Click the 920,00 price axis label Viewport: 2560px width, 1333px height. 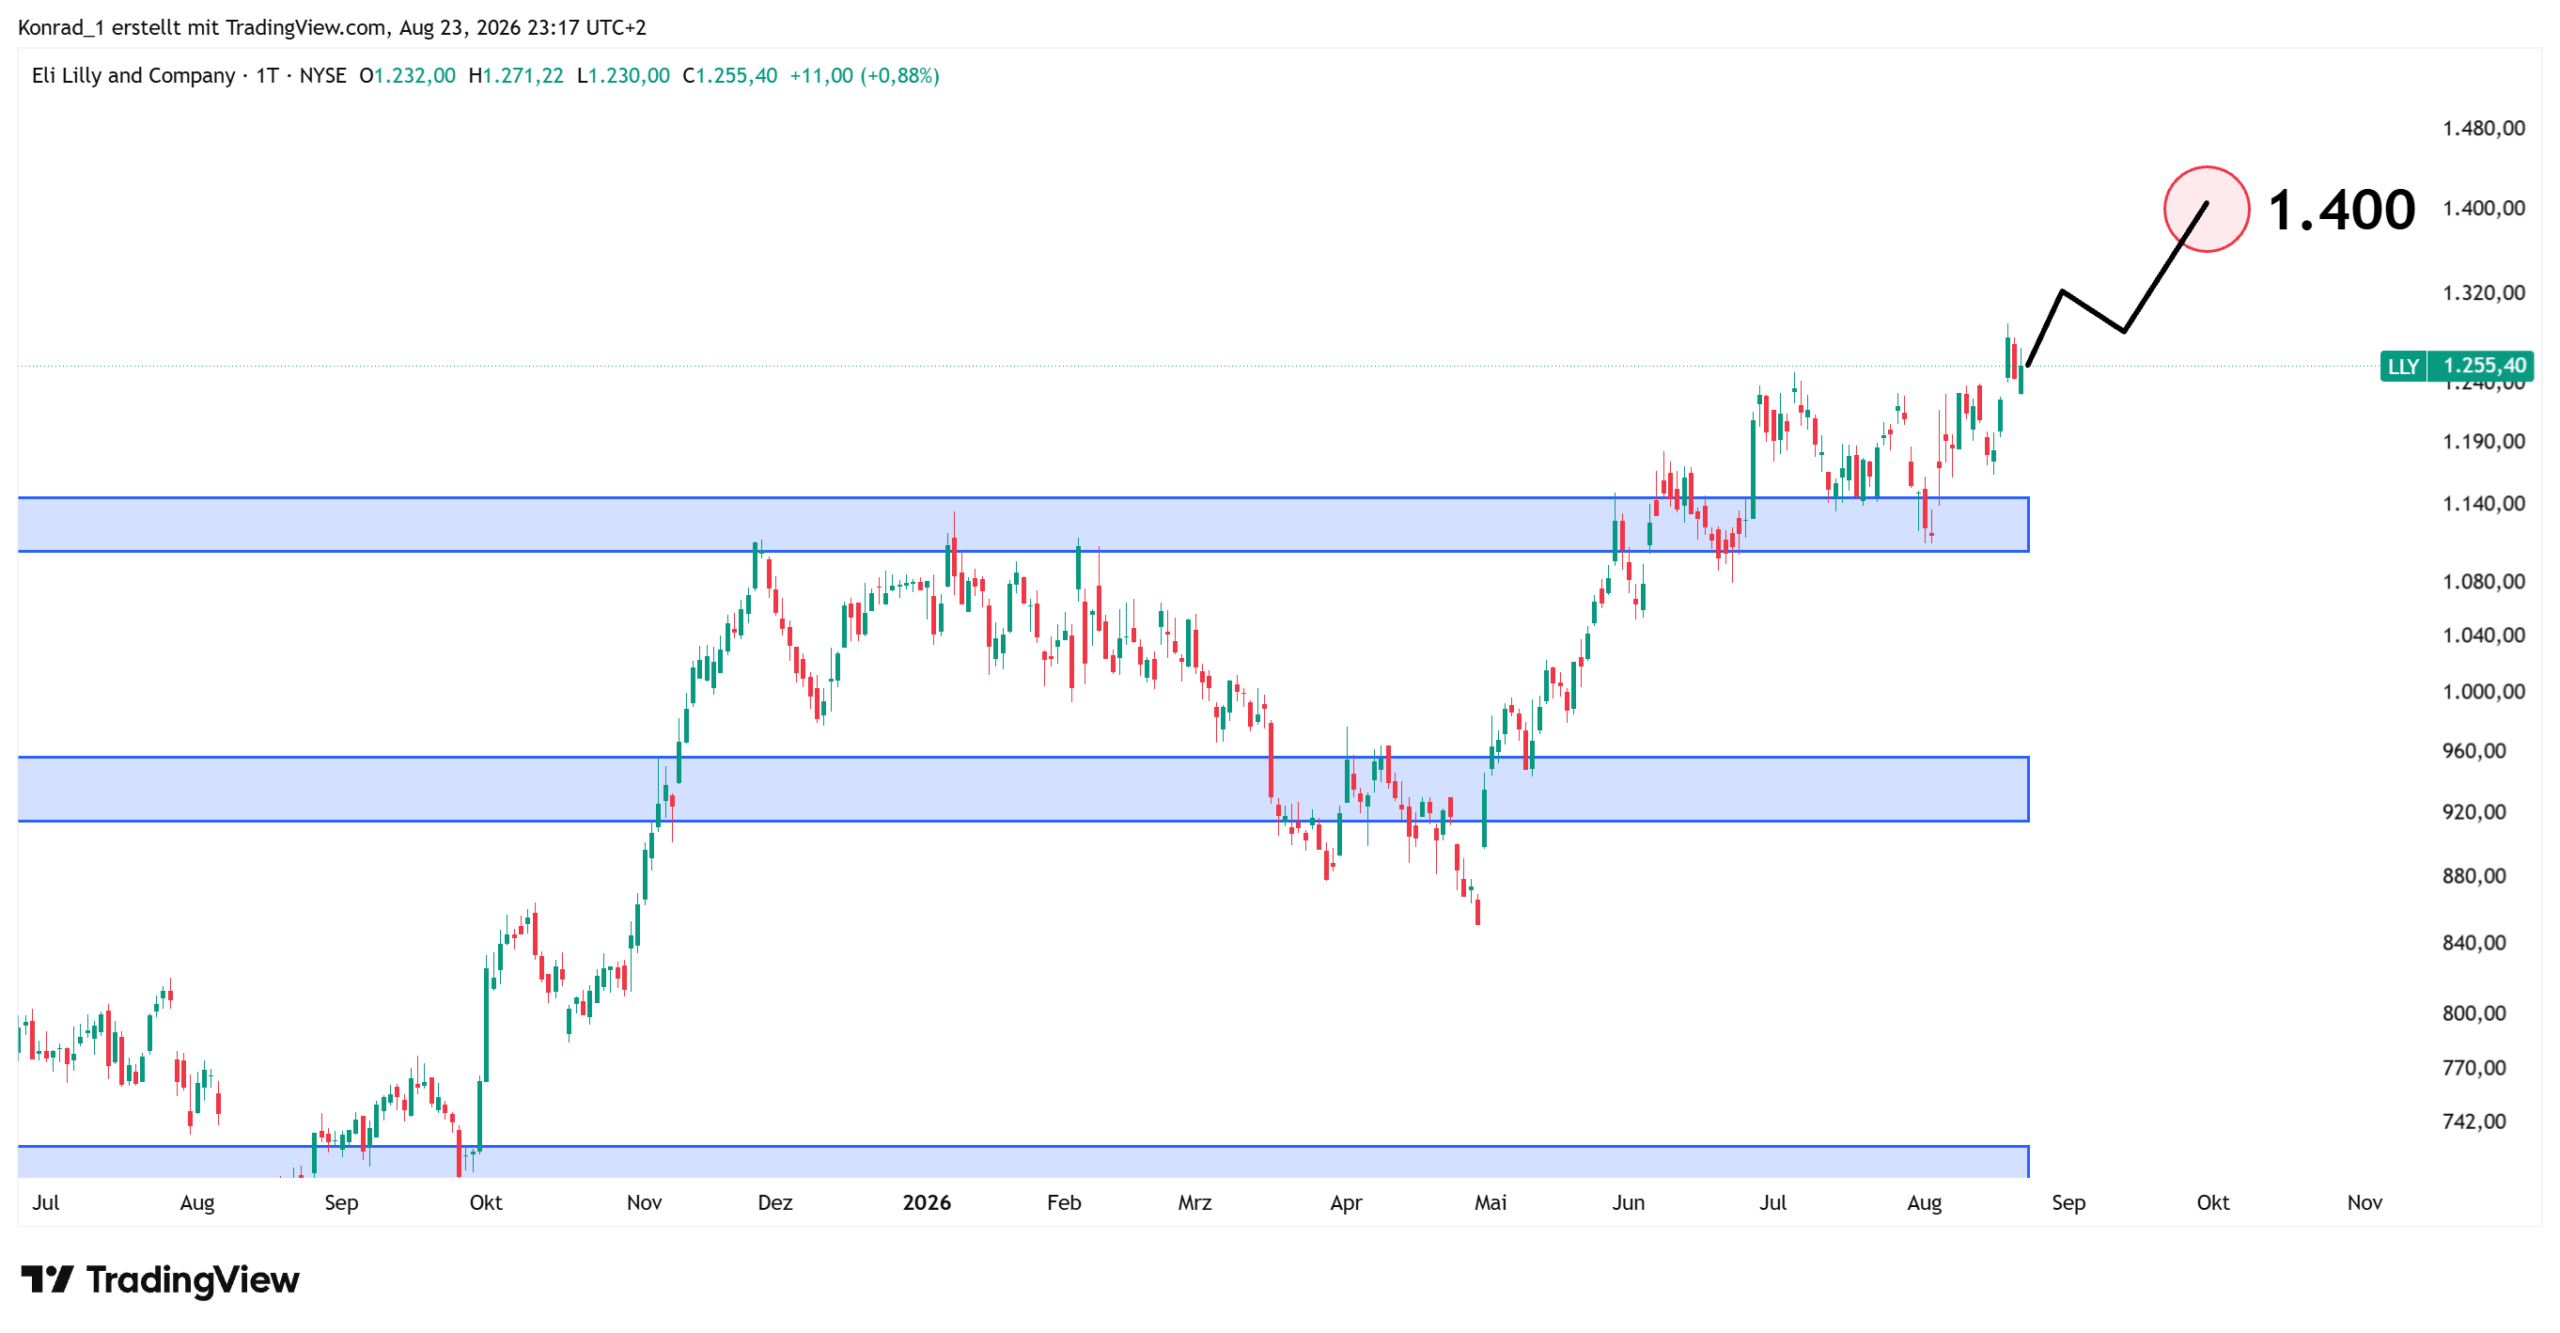pyautogui.click(x=2474, y=812)
